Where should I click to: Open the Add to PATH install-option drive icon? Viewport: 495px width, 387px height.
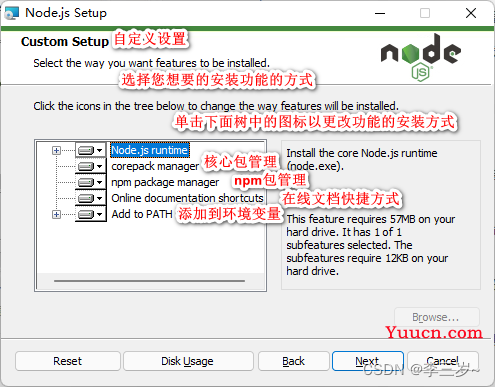[90, 214]
